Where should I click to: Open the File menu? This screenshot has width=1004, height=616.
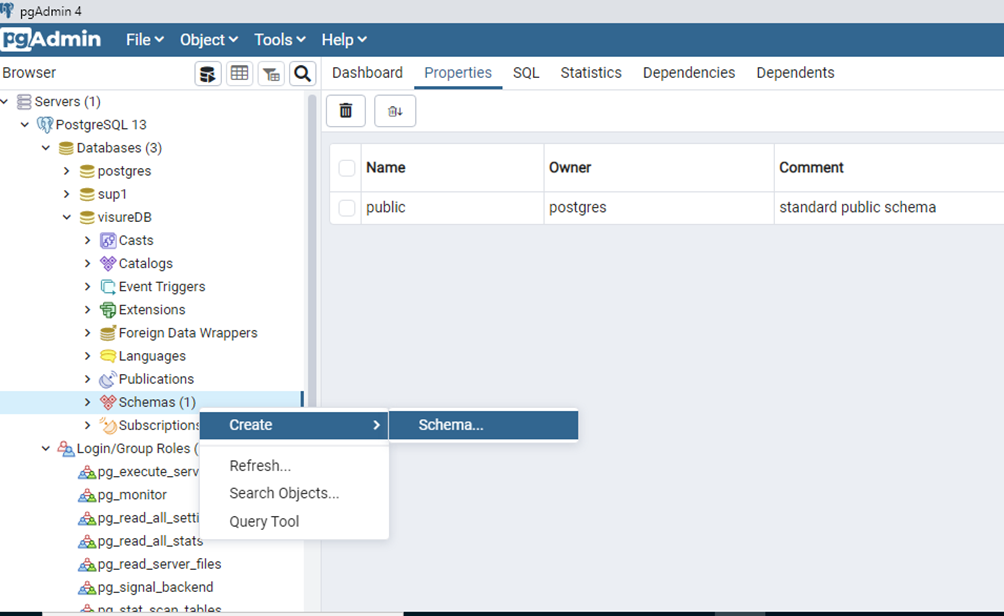pos(145,40)
